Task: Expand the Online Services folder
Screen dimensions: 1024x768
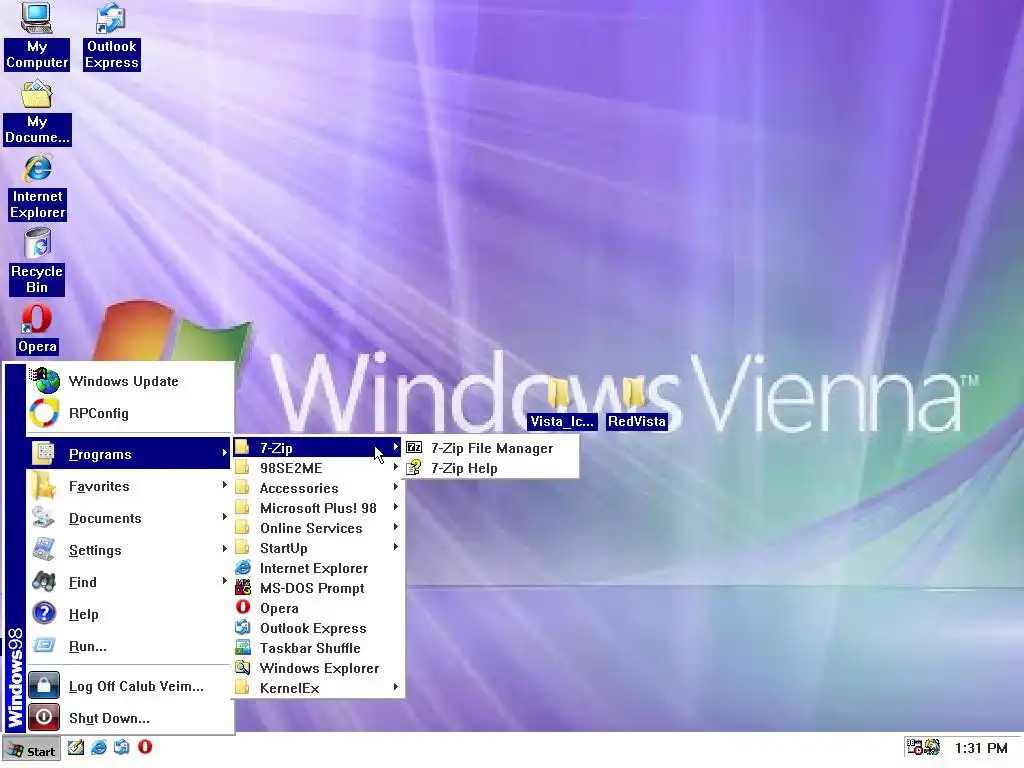Action: click(x=318, y=528)
